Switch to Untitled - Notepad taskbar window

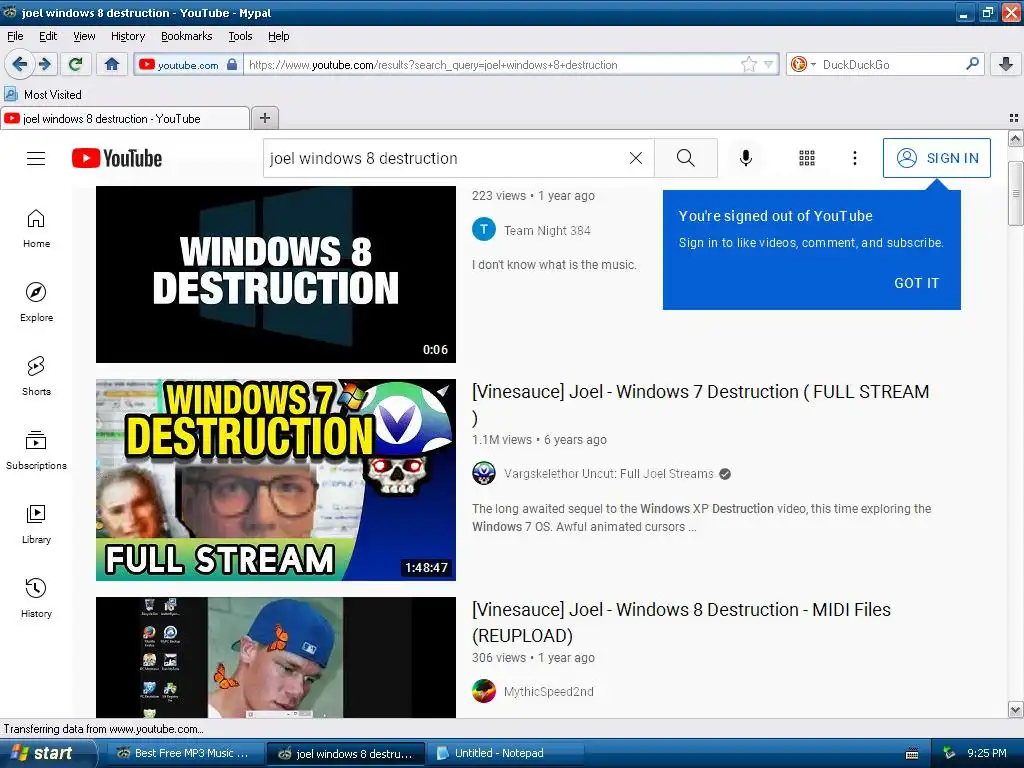tap(505, 753)
